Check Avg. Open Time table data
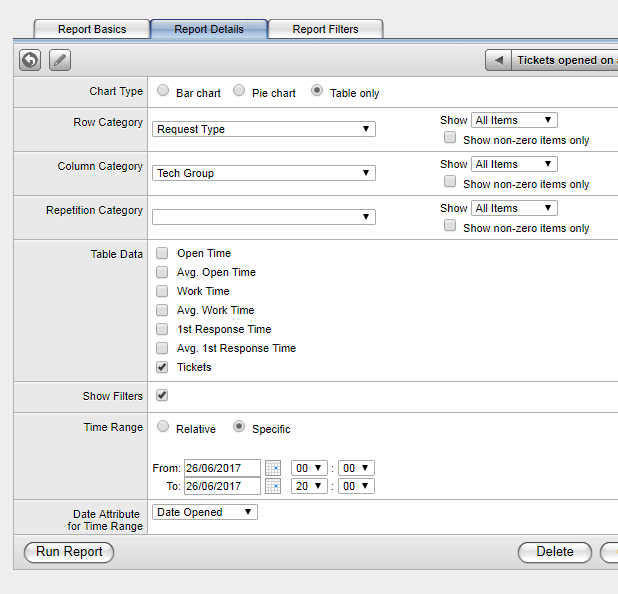This screenshot has width=618, height=594. coord(162,272)
